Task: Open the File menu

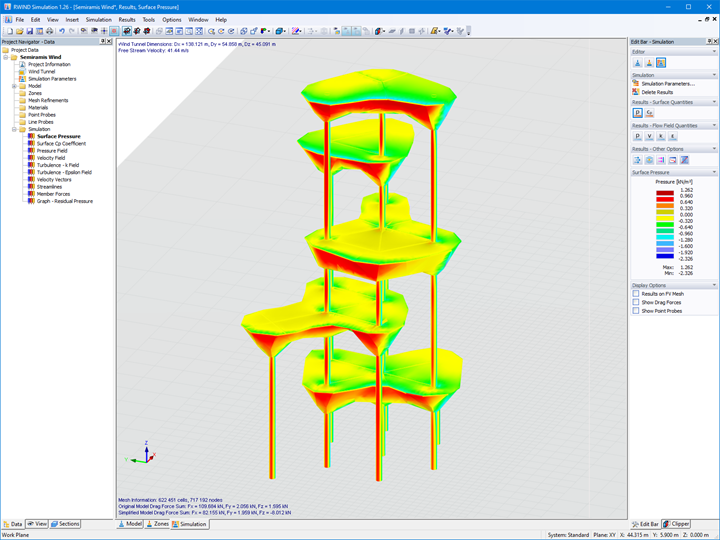Action: tap(20, 20)
